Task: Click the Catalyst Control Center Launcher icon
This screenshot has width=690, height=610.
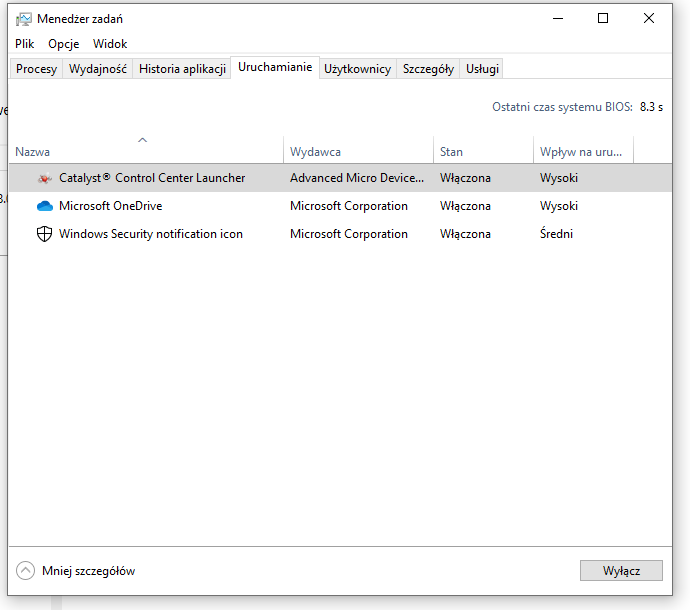Action: 44,178
